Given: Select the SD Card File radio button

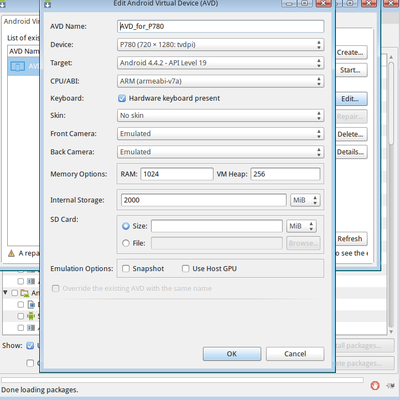Looking at the screenshot, I should pyautogui.click(x=126, y=243).
